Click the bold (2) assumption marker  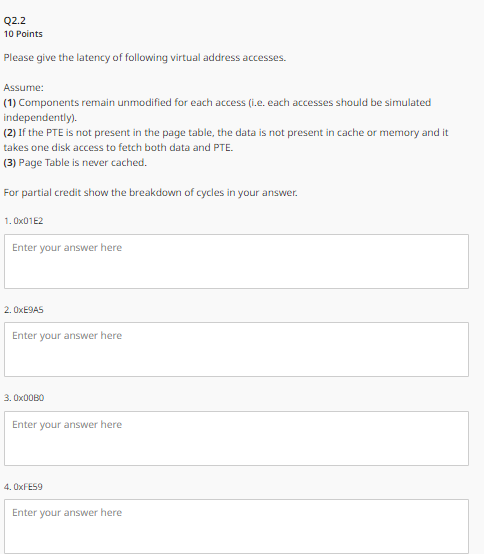coord(10,132)
